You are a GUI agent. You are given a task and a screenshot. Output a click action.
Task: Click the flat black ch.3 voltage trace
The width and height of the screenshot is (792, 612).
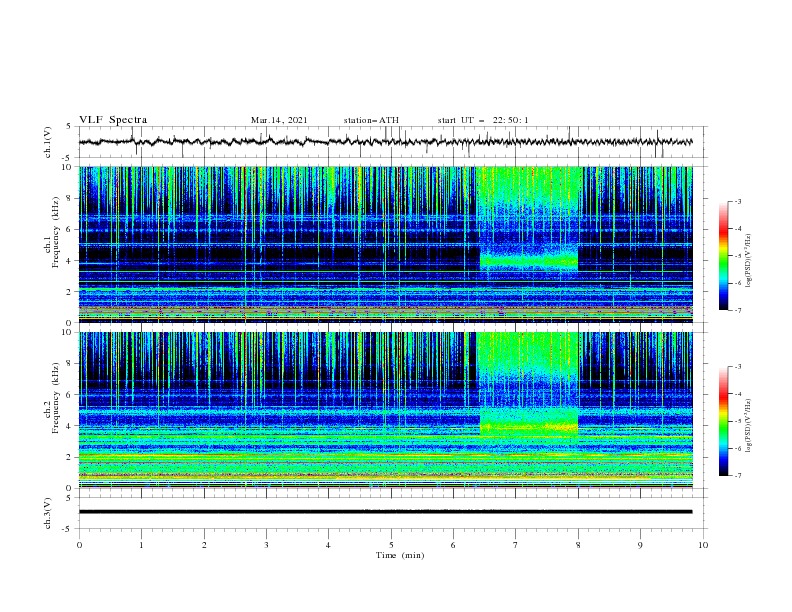point(385,512)
